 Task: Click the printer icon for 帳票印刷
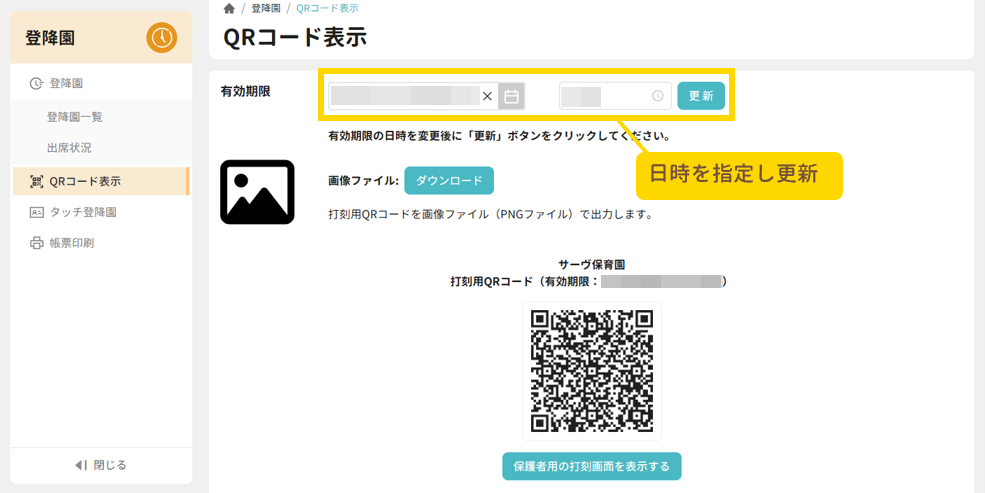point(37,243)
